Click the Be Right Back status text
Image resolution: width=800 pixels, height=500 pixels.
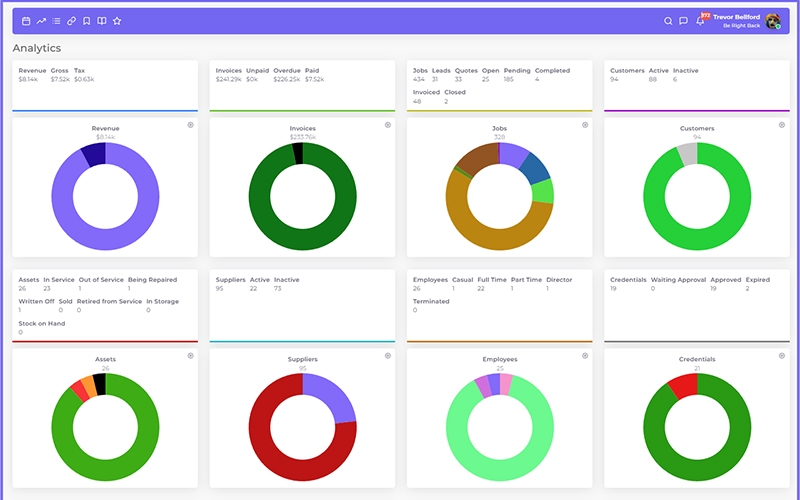click(x=741, y=26)
